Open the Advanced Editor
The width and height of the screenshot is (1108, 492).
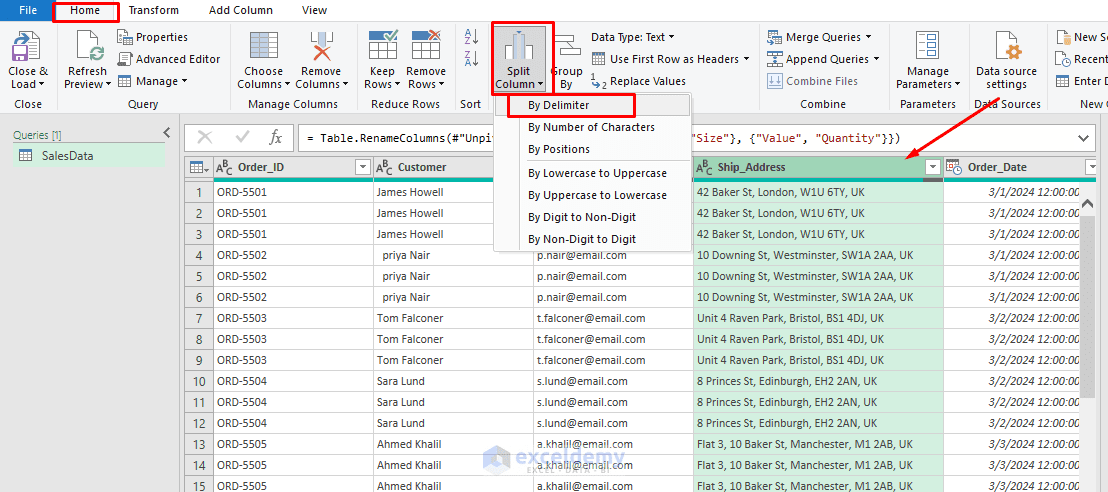[169, 59]
